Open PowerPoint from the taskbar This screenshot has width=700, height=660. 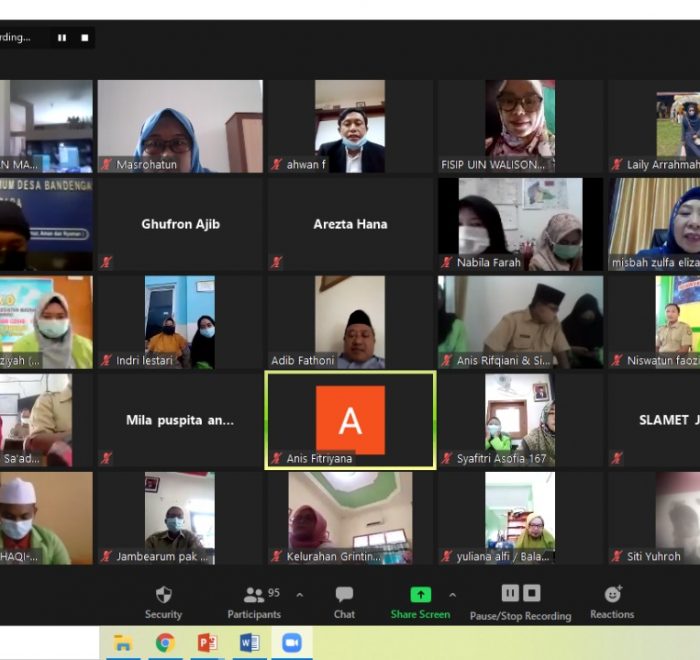(x=207, y=643)
